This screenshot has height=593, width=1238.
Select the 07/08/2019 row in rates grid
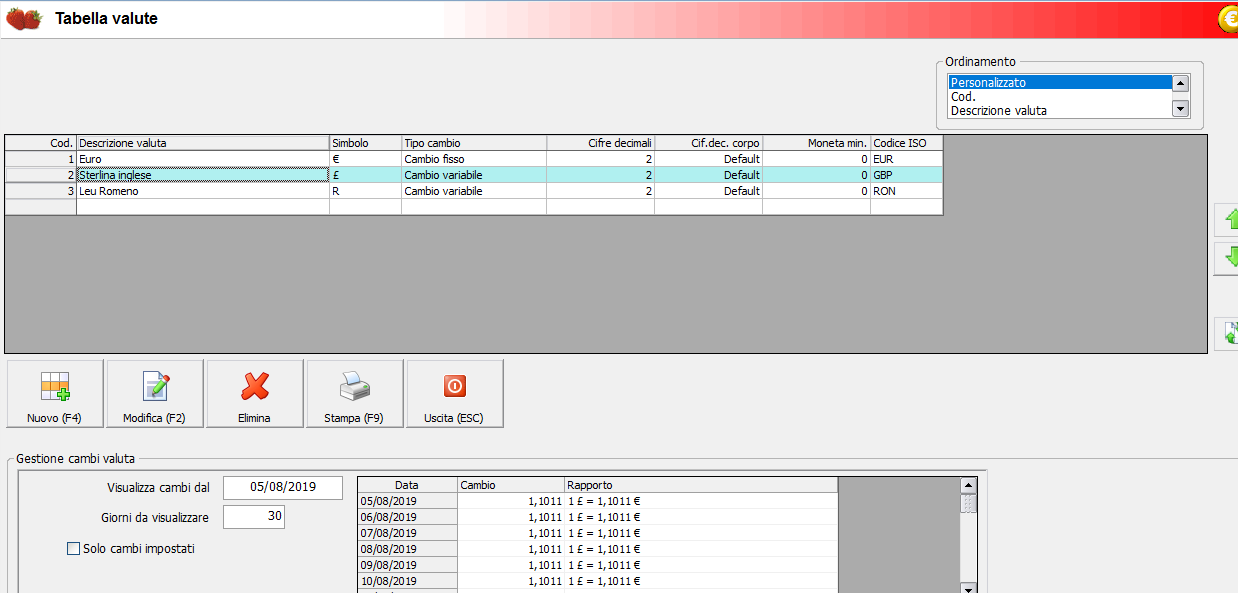(x=598, y=533)
